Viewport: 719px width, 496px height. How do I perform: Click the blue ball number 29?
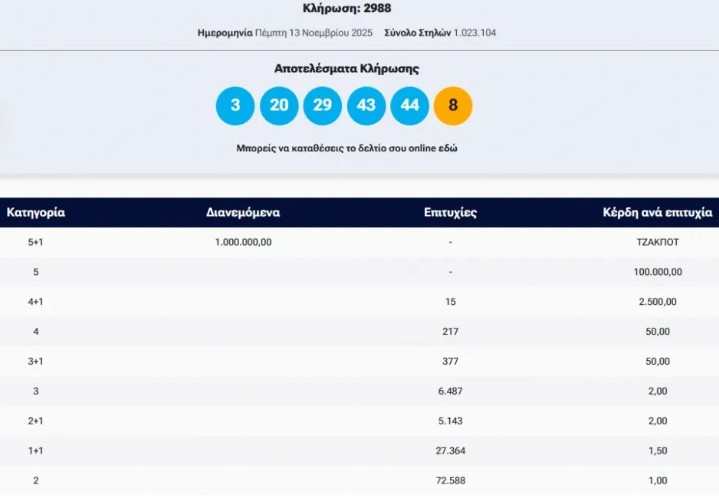322,106
